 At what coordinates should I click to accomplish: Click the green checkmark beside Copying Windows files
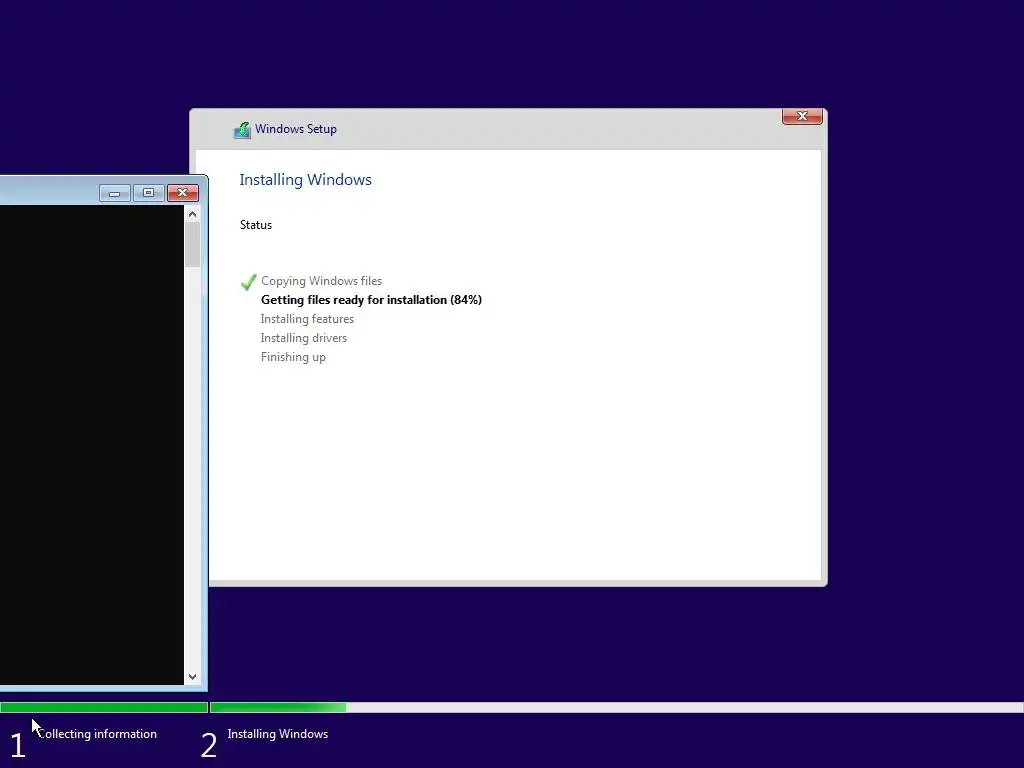pyautogui.click(x=249, y=281)
